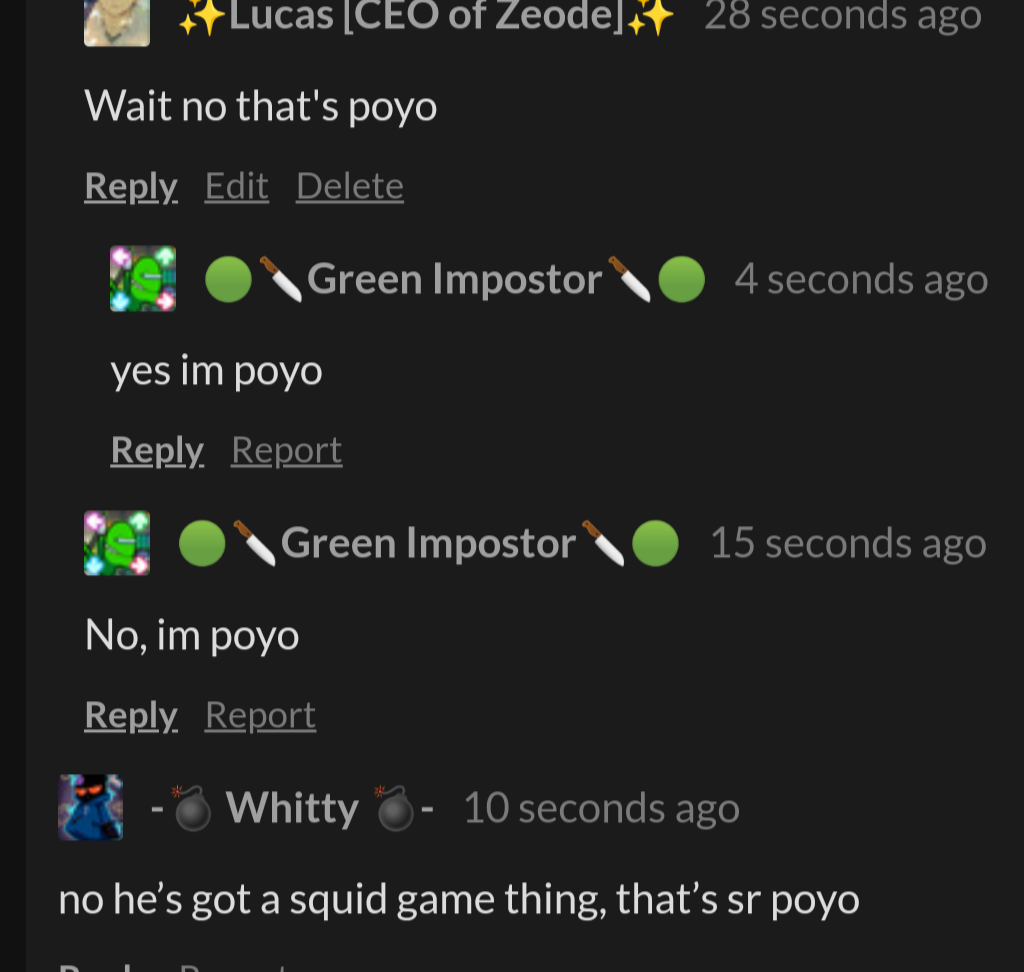This screenshot has height=972, width=1024.
Task: Reply to the "No, im poyo" comment
Action: point(131,715)
